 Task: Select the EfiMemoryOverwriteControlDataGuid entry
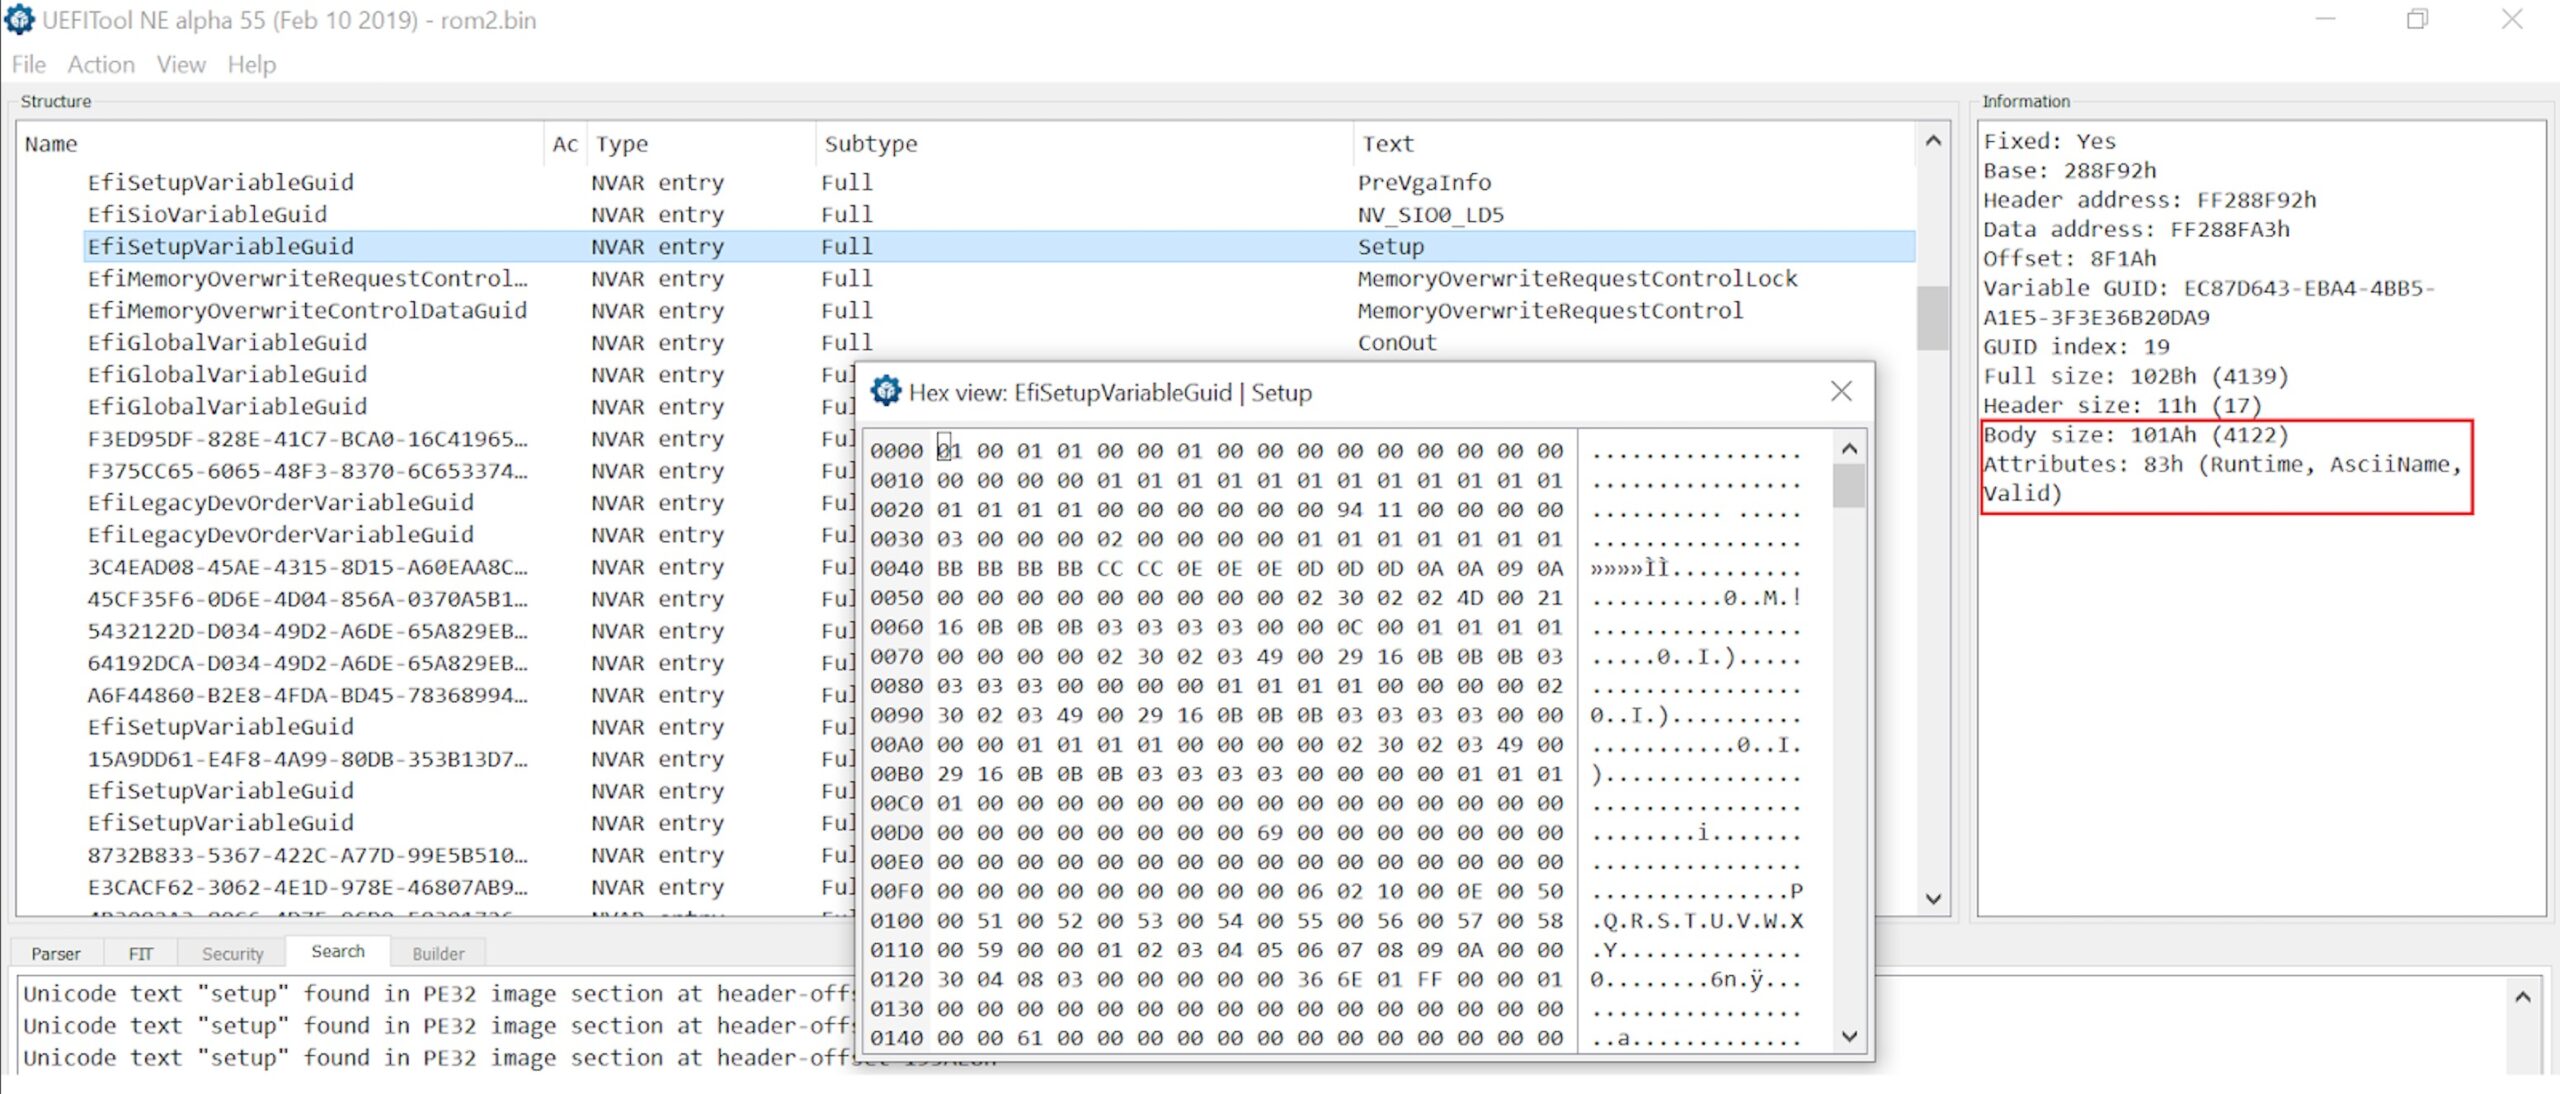pyautogui.click(x=306, y=310)
